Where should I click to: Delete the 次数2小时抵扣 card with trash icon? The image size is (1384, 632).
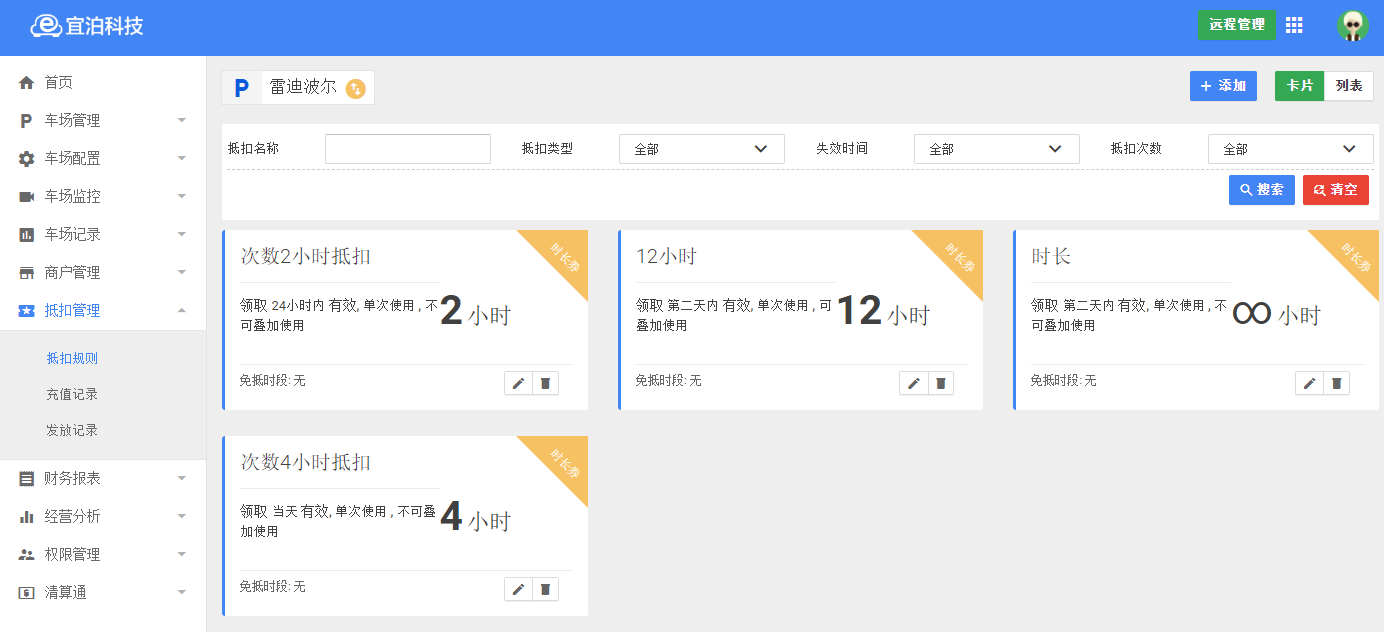tap(545, 383)
